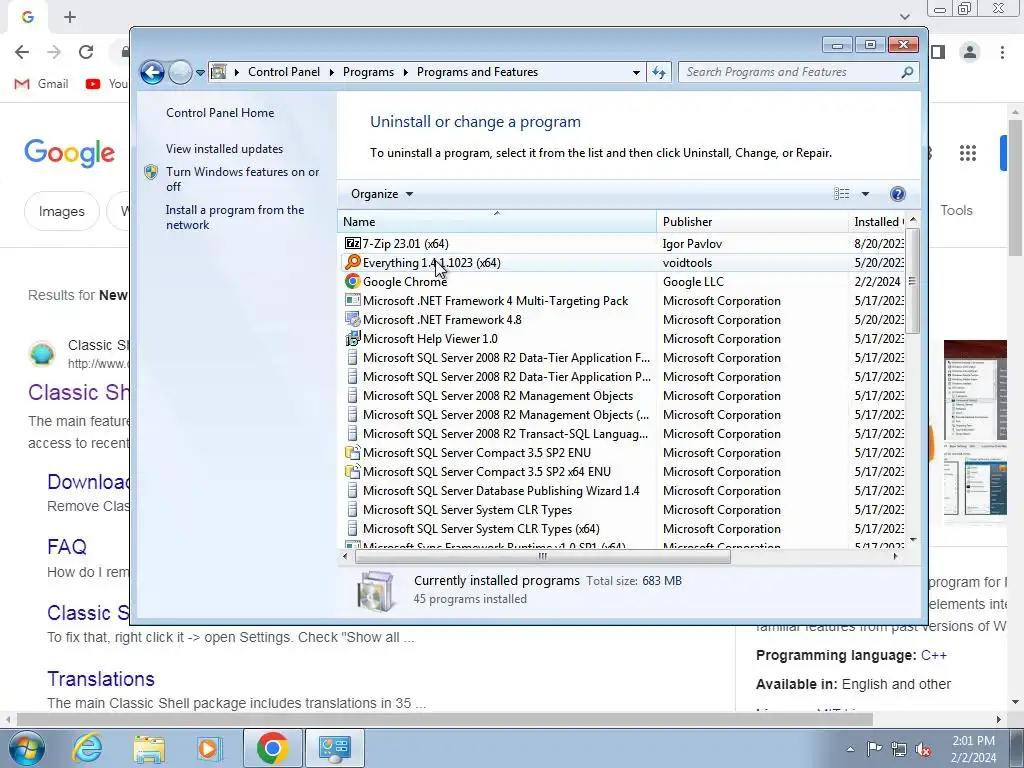Show hidden tray icons arrow
This screenshot has height=768, width=1024.
point(850,749)
